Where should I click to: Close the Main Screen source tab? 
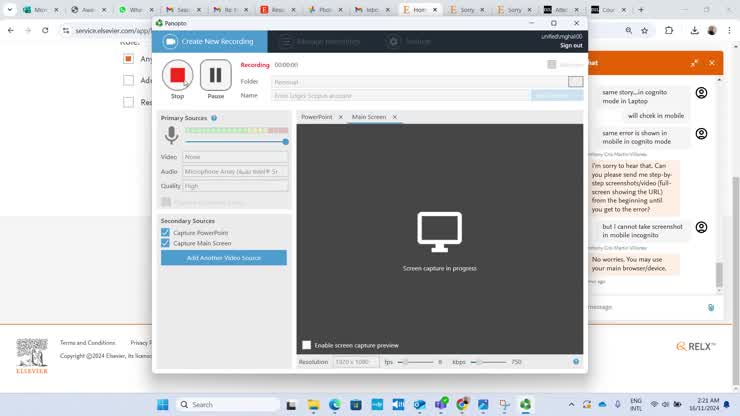[x=395, y=117]
